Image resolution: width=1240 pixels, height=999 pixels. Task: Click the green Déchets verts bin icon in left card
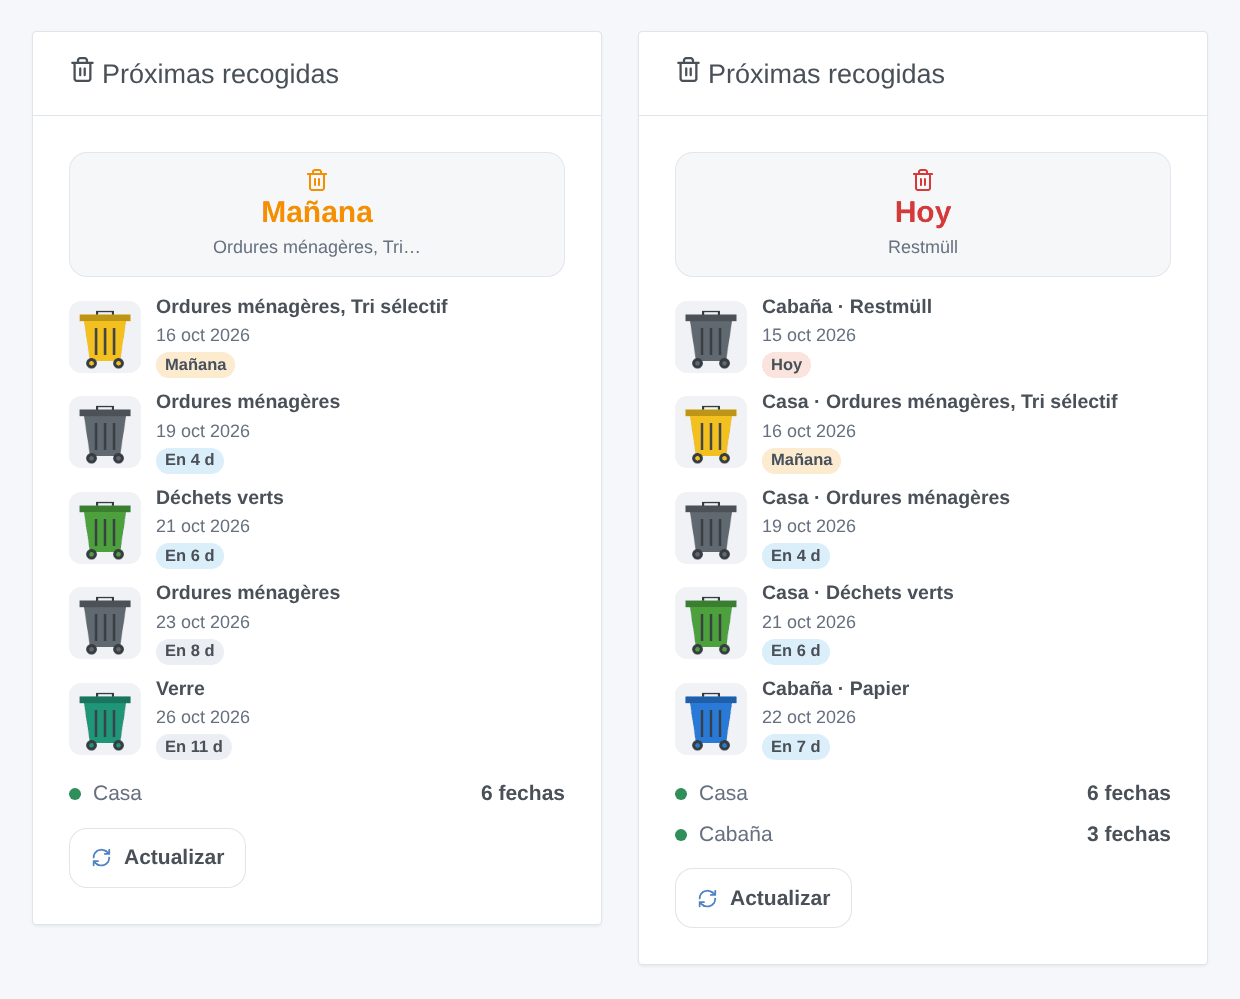click(105, 528)
